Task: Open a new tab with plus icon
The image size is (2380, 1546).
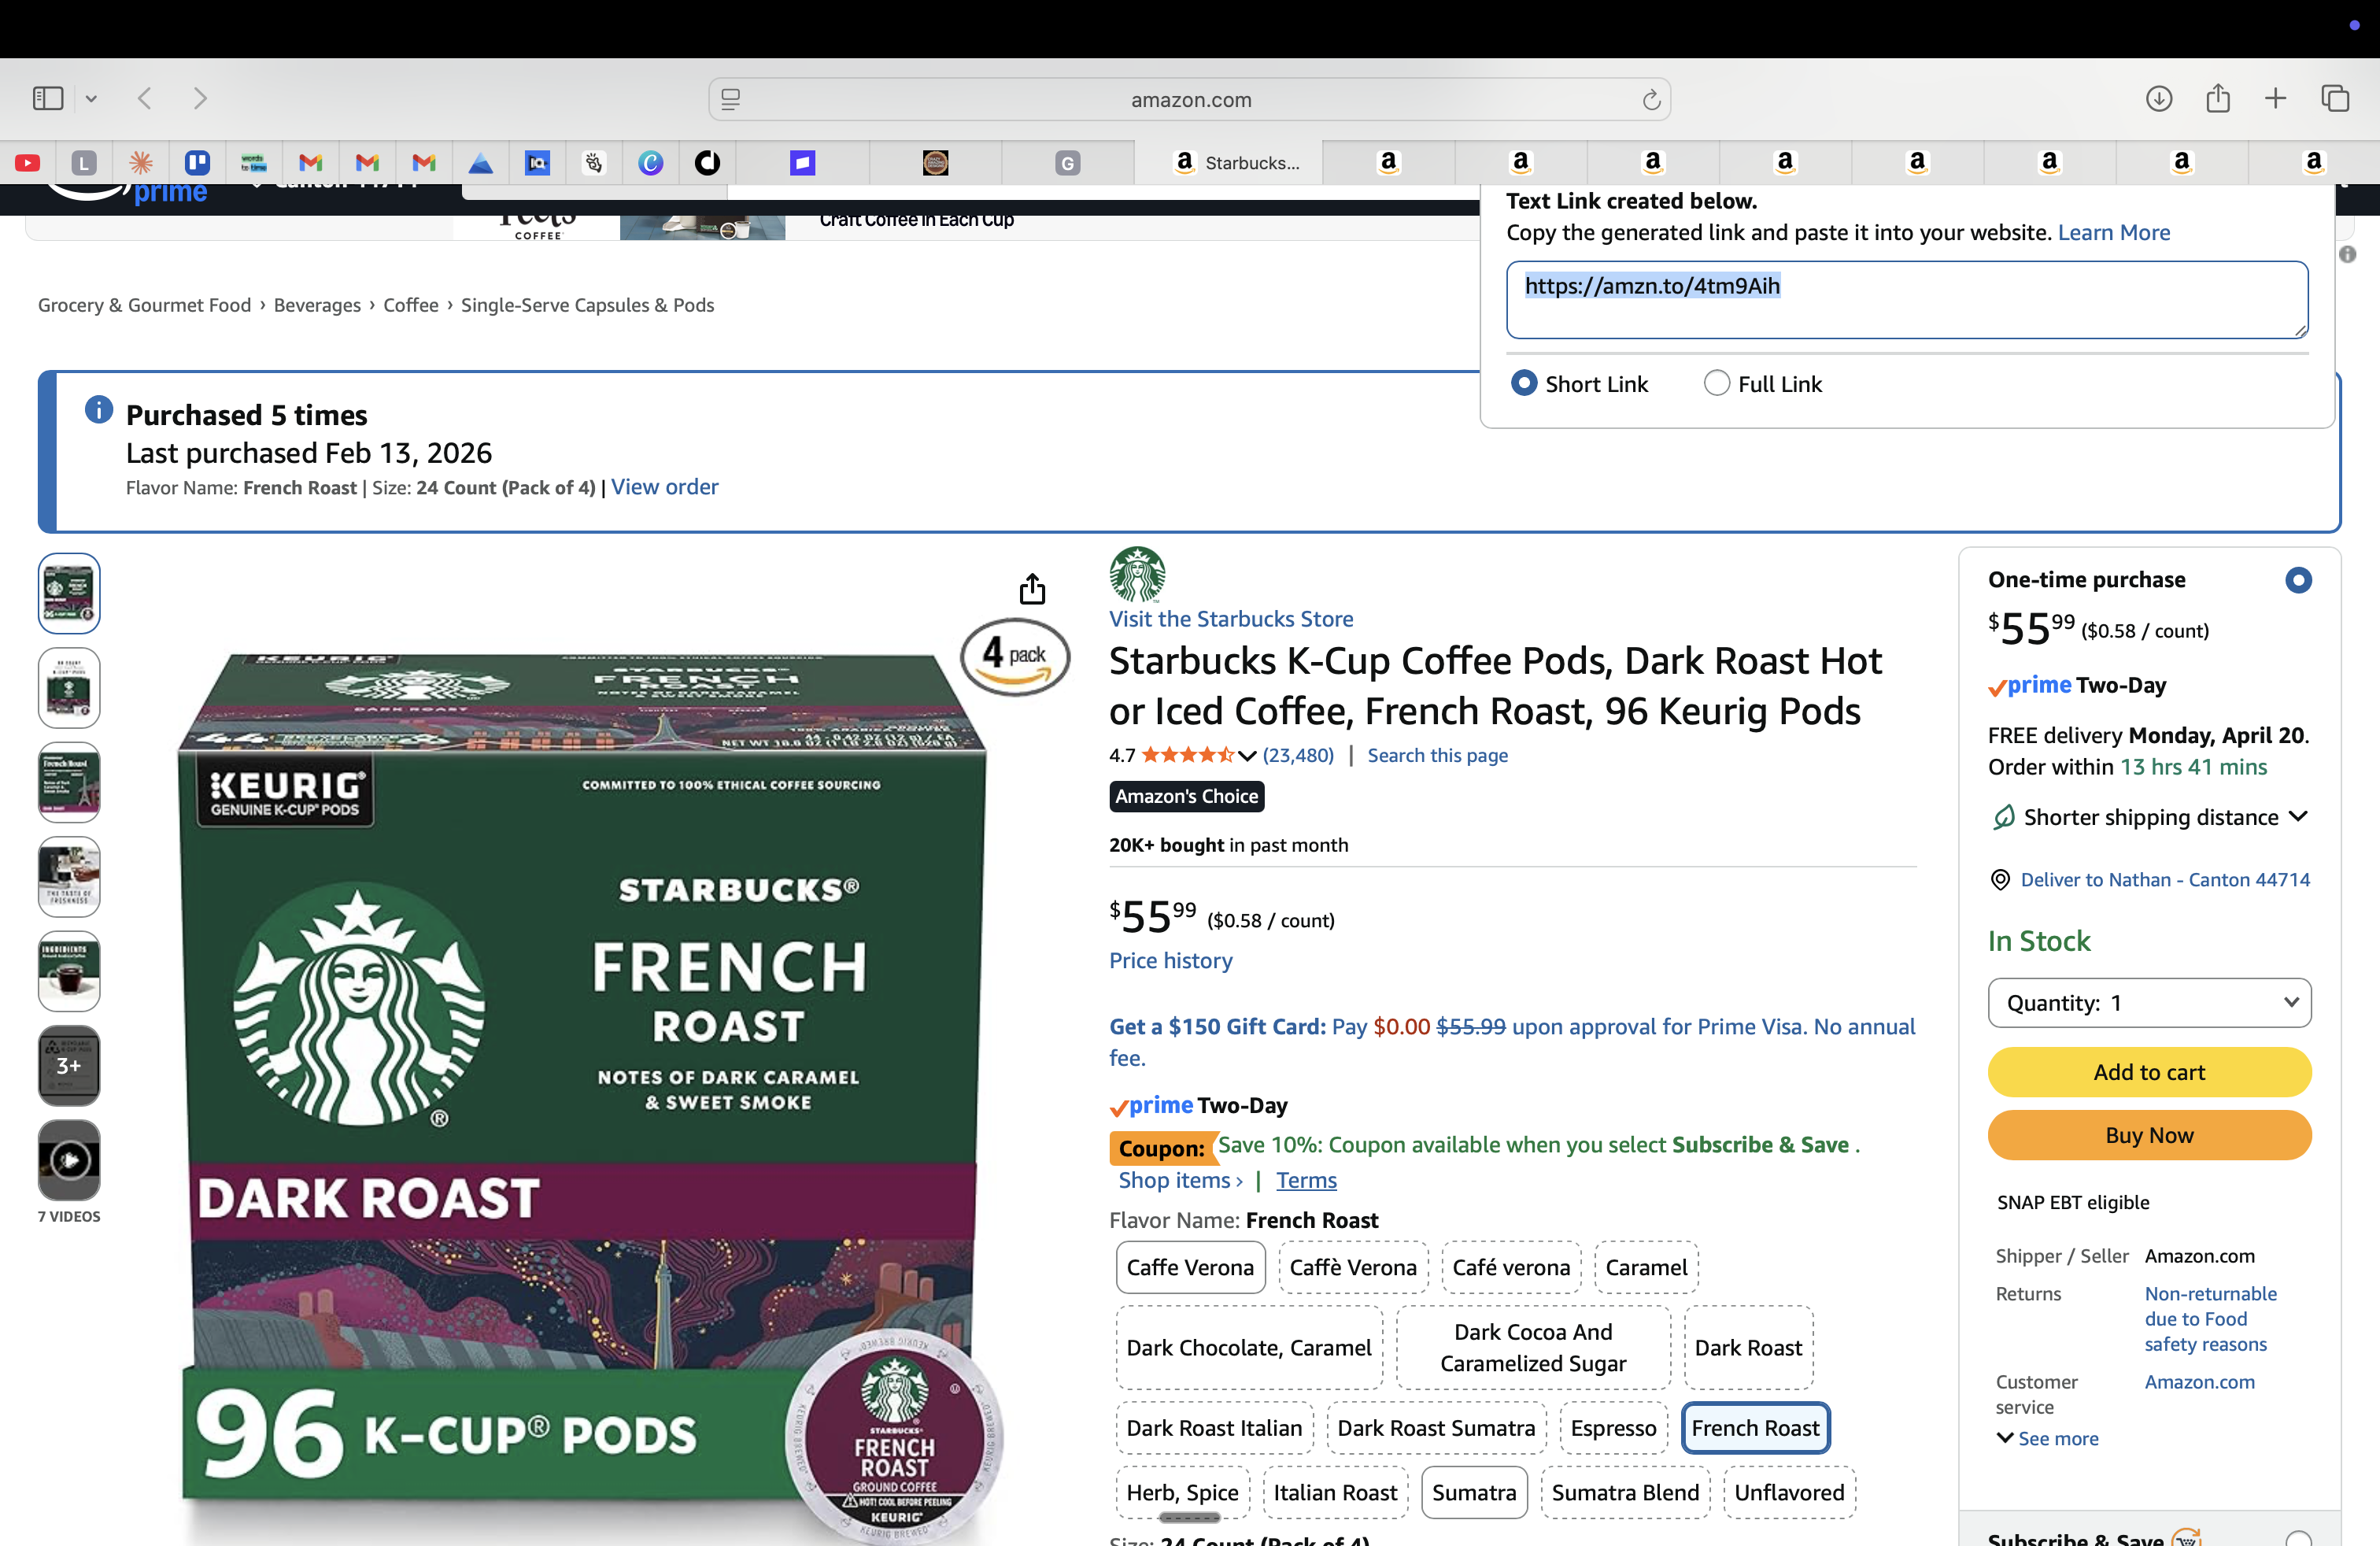Action: pyautogui.click(x=2276, y=98)
